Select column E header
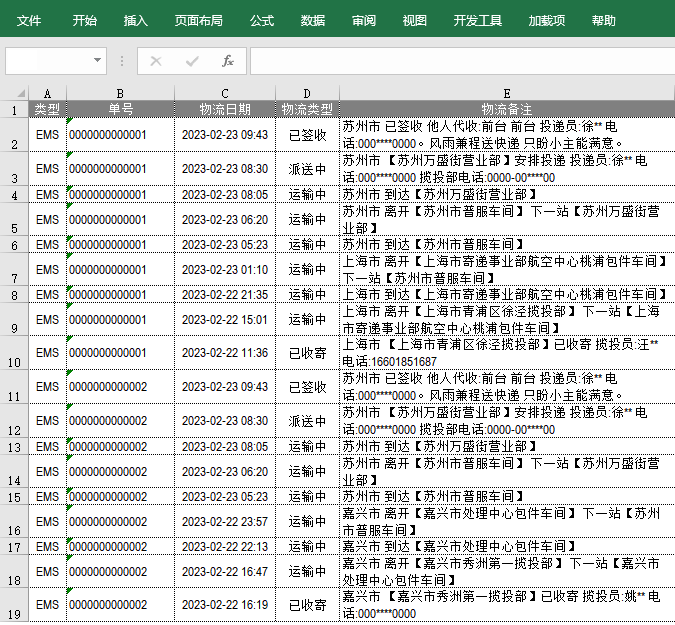The width and height of the screenshot is (675, 625). (506, 93)
